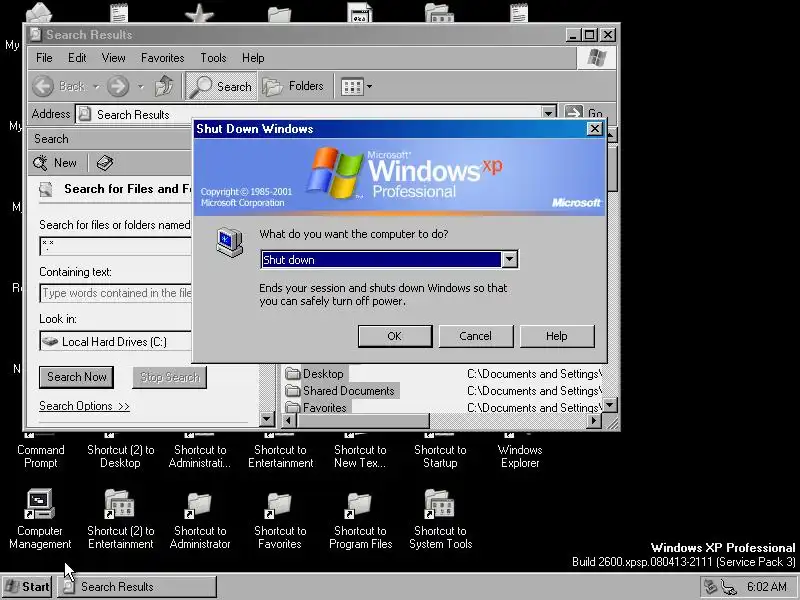Click search pane scroll down arrow
The width and height of the screenshot is (800, 600).
coord(267,419)
